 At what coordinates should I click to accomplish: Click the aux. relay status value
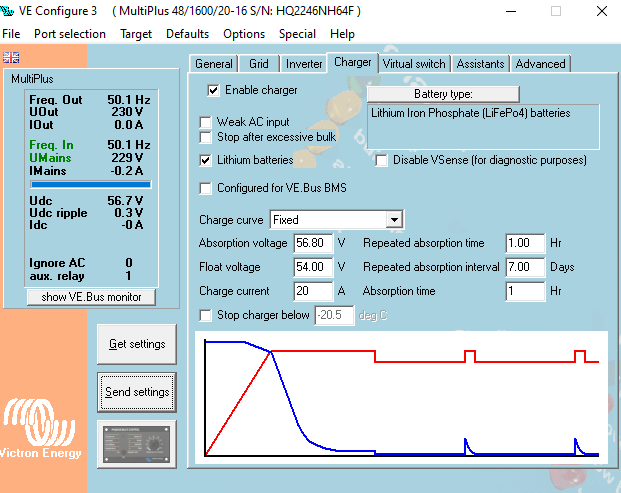pyautogui.click(x=128, y=276)
